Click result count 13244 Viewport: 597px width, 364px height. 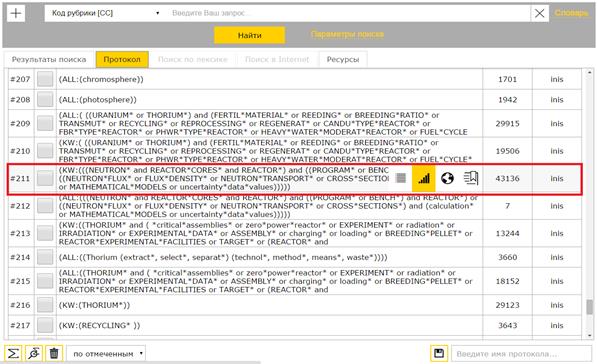tap(507, 233)
